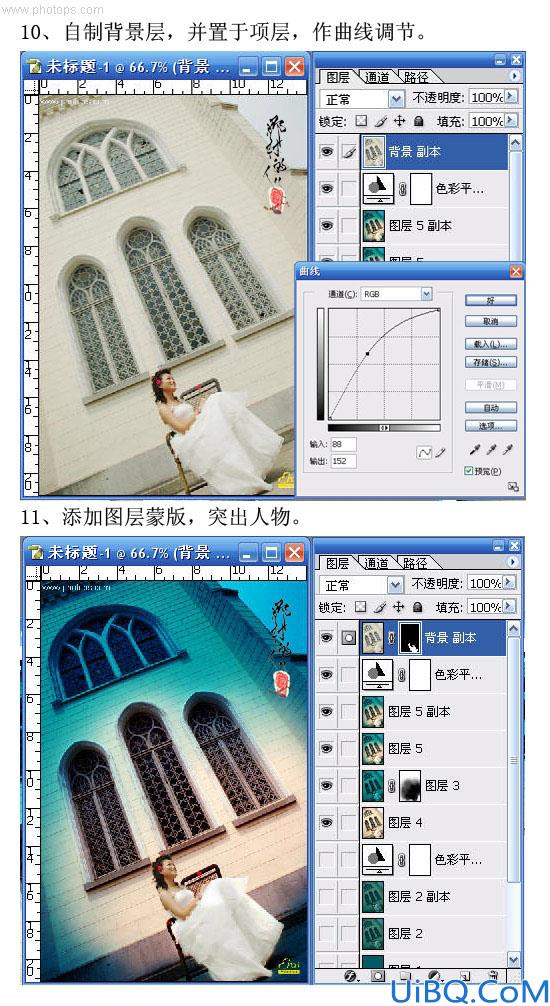Hide 图层 5 layer in step 11 panel
The width and height of the screenshot is (550, 1006).
click(327, 748)
